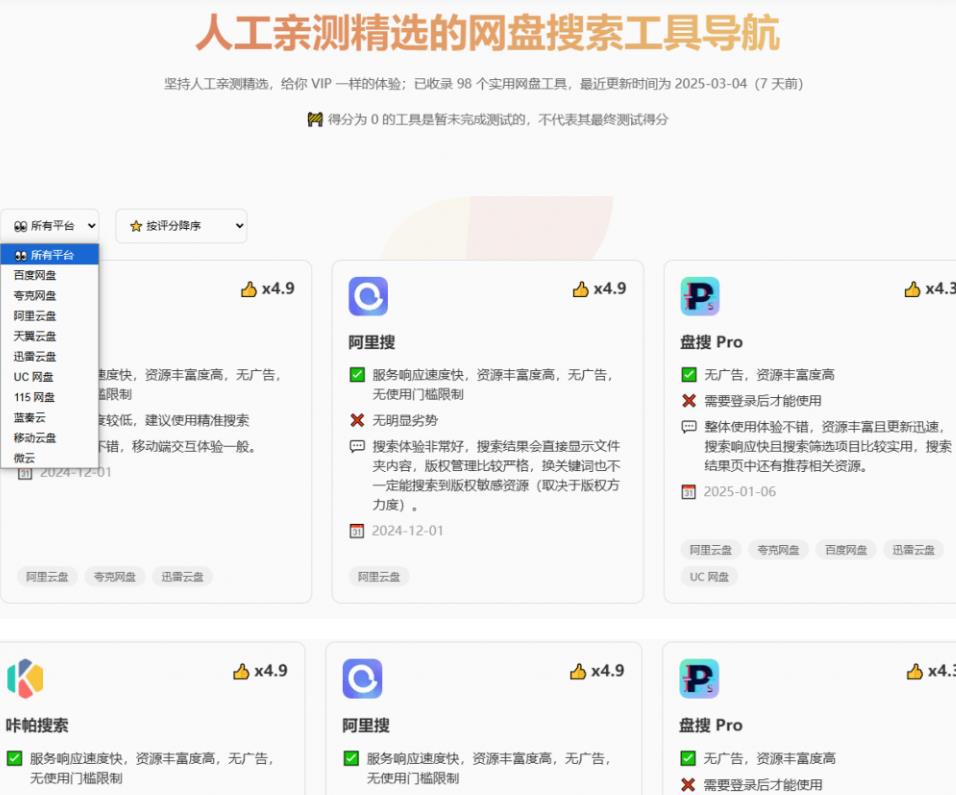Open the 按评分降序 sort dropdown
This screenshot has height=795, width=956.
click(181, 226)
